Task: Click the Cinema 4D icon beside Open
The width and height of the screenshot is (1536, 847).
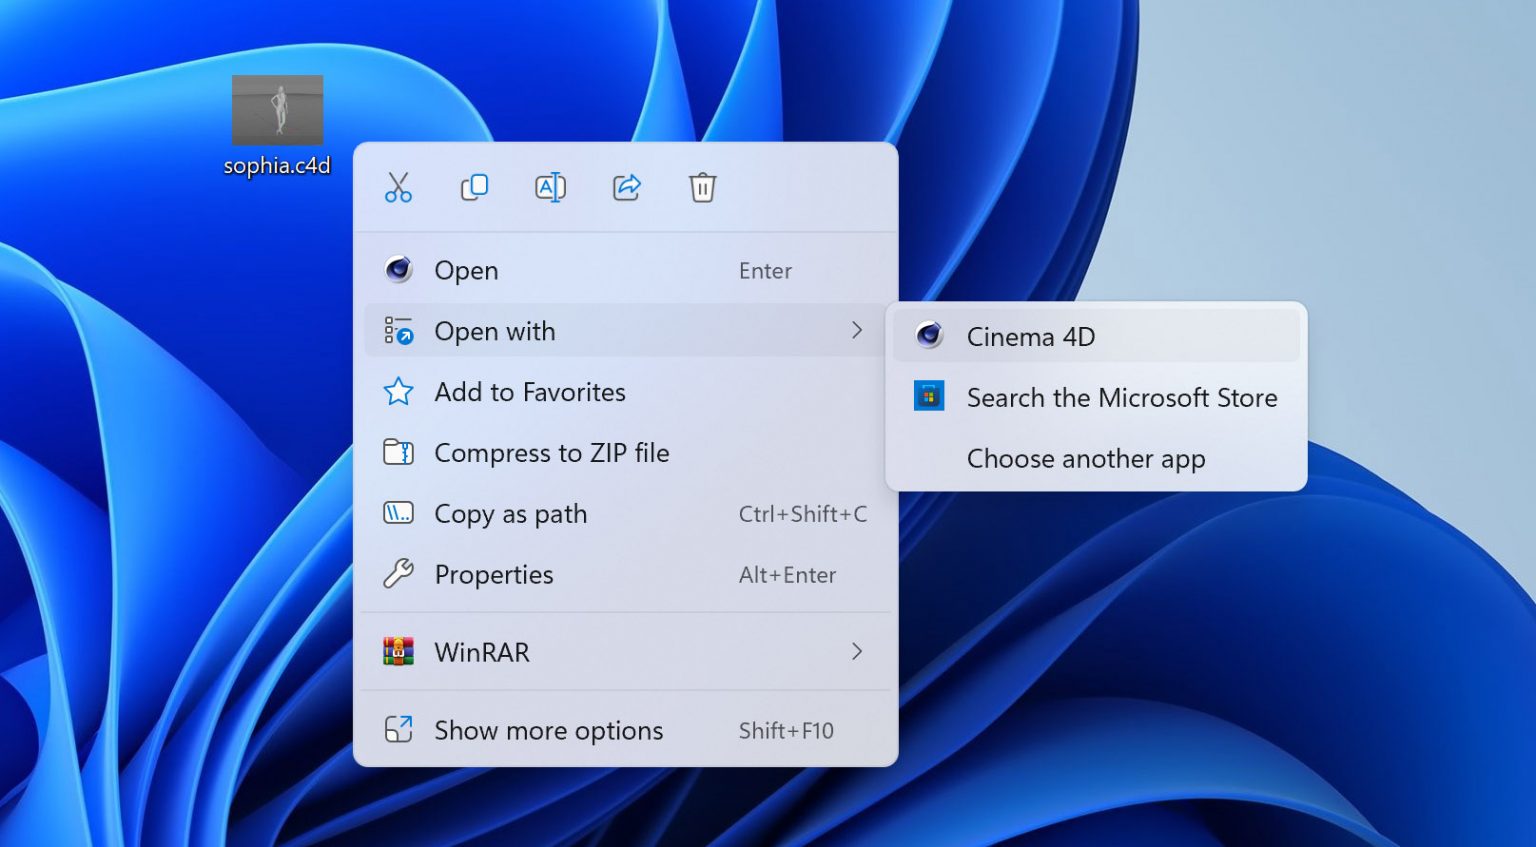Action: (399, 270)
